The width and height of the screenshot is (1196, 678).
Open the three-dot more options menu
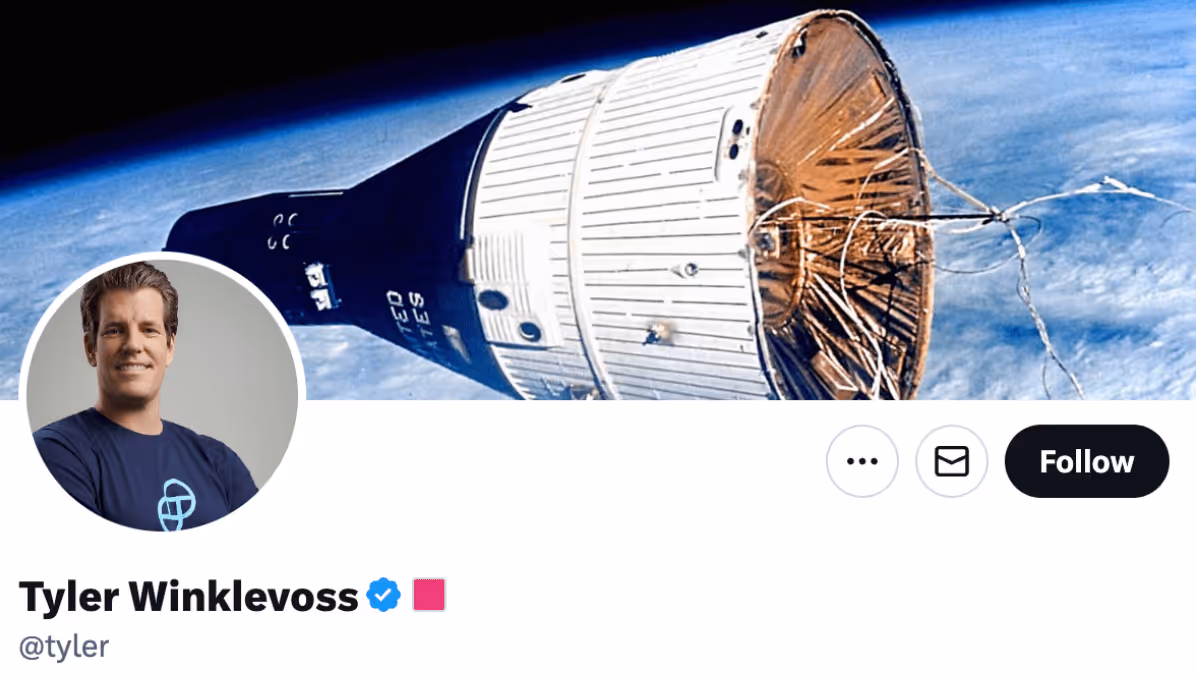(x=862, y=461)
